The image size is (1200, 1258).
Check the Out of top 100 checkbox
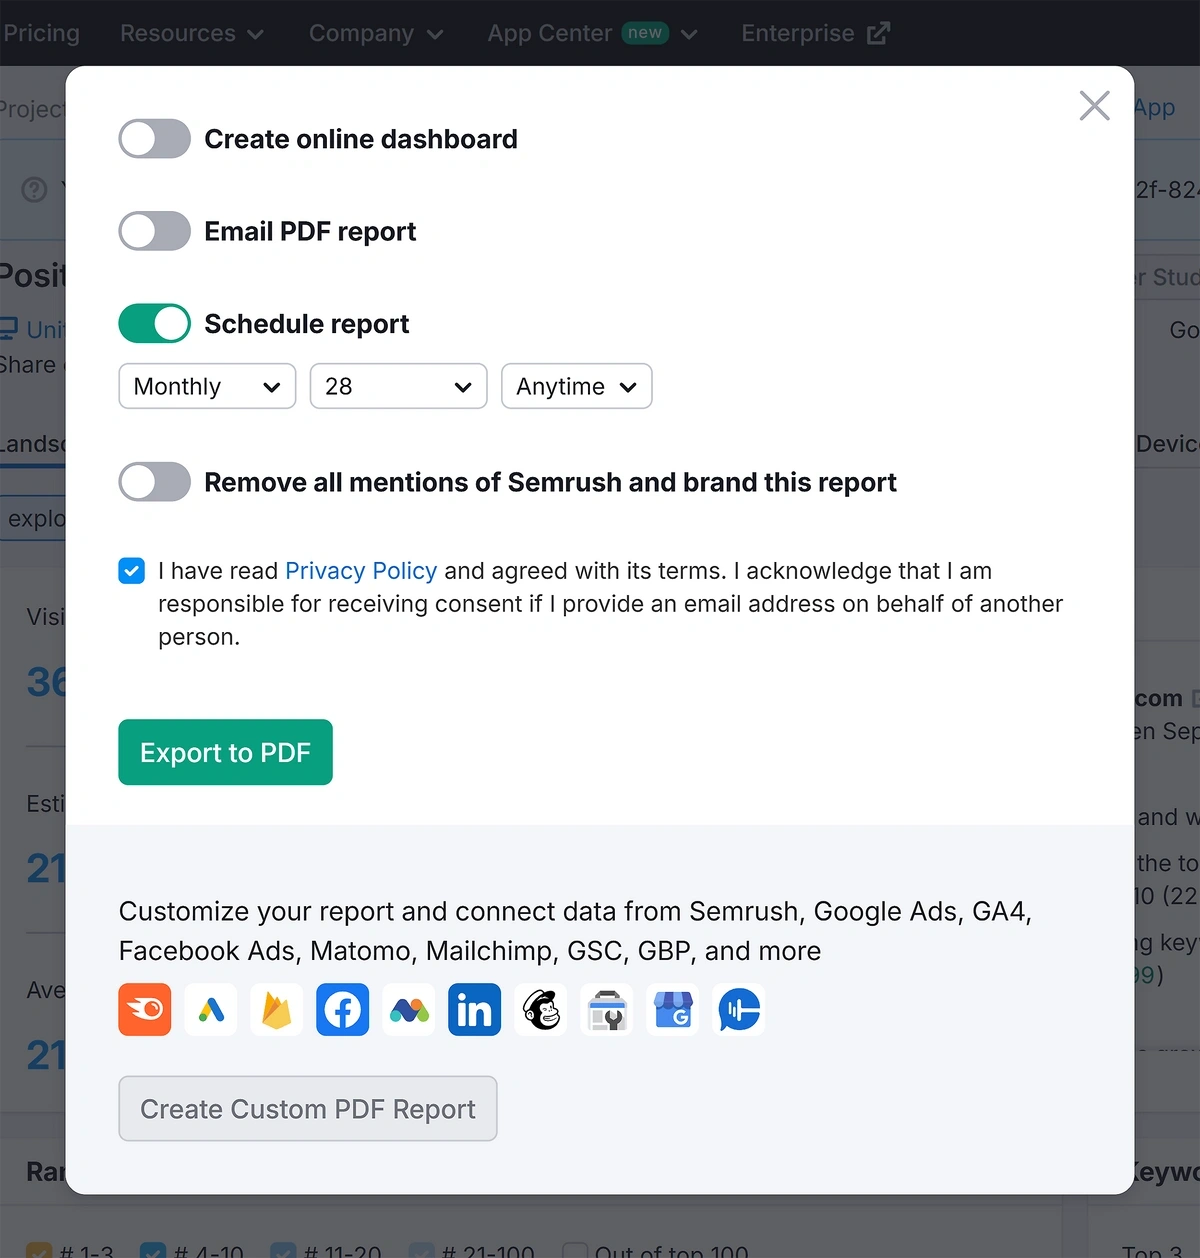(575, 1251)
